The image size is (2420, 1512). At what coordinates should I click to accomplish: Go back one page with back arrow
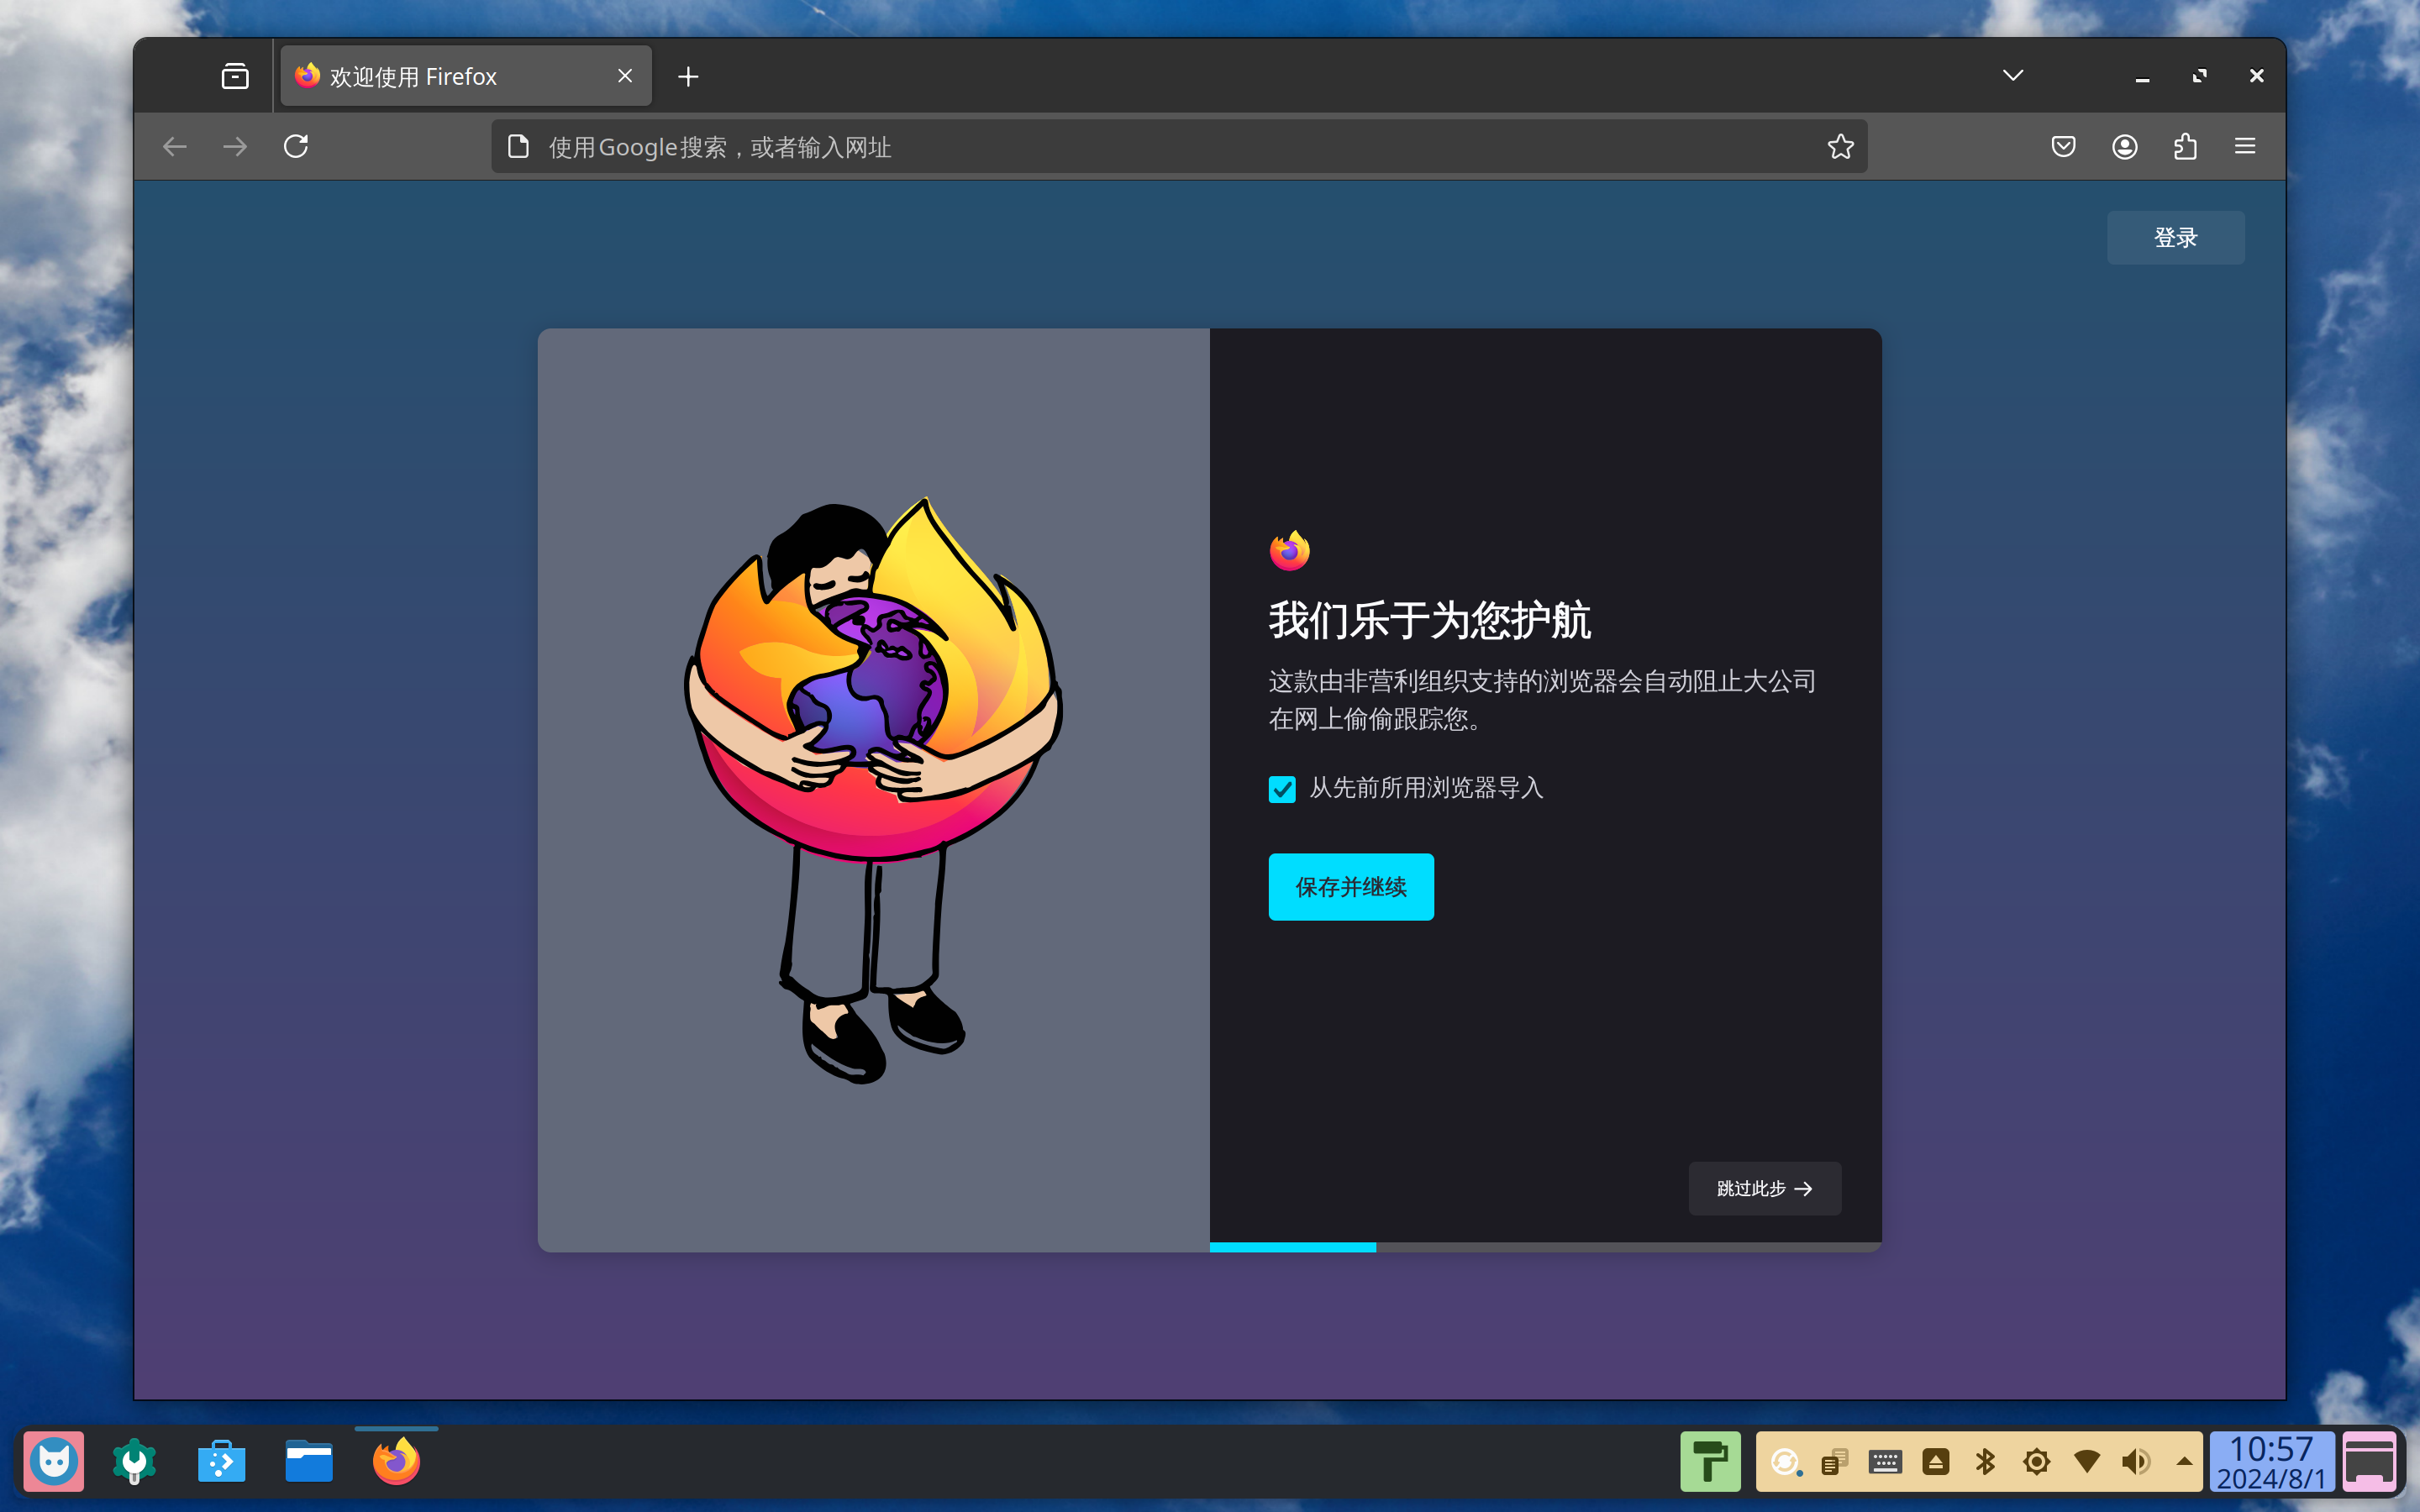pyautogui.click(x=175, y=147)
